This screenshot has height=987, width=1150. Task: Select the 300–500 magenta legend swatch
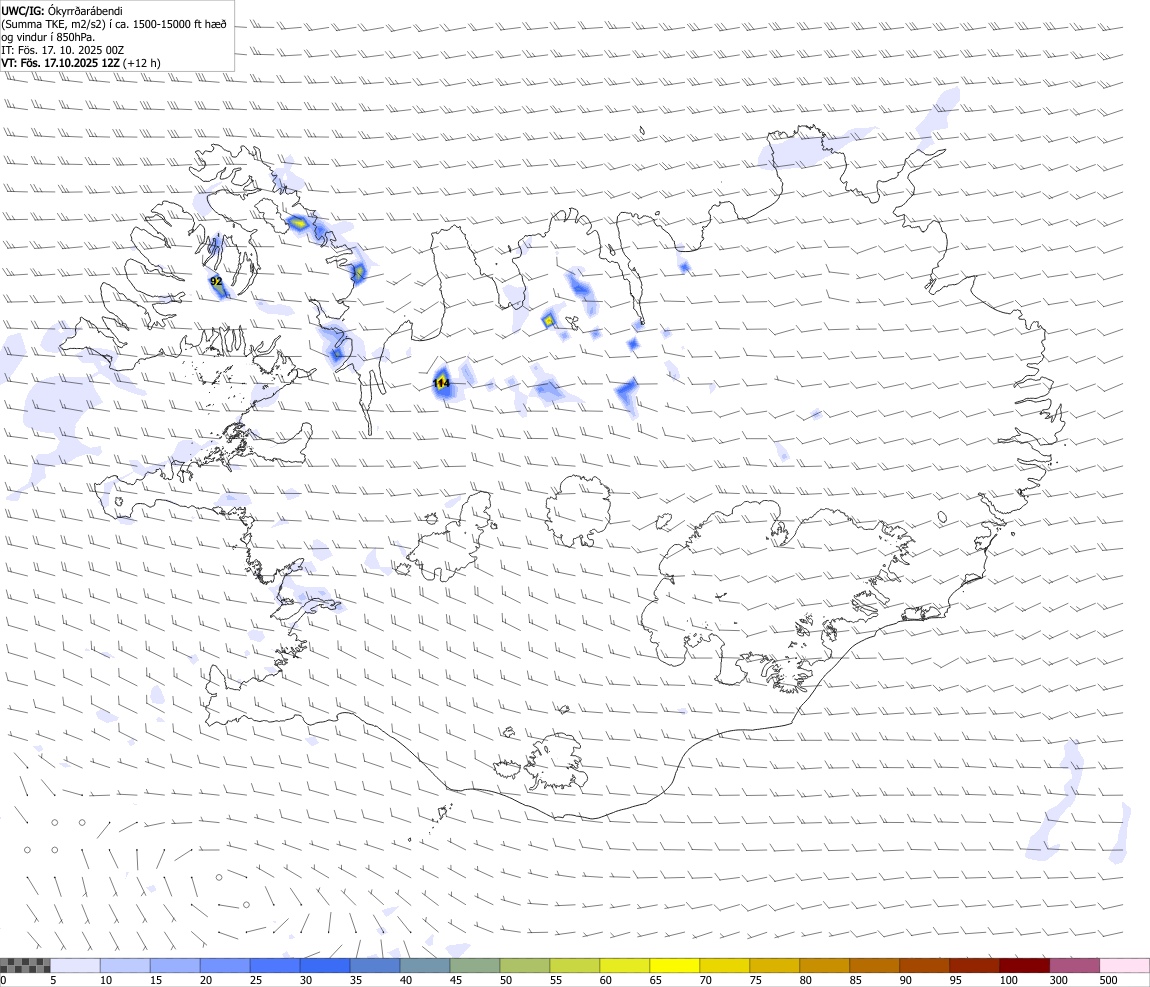pyautogui.click(x=1074, y=965)
